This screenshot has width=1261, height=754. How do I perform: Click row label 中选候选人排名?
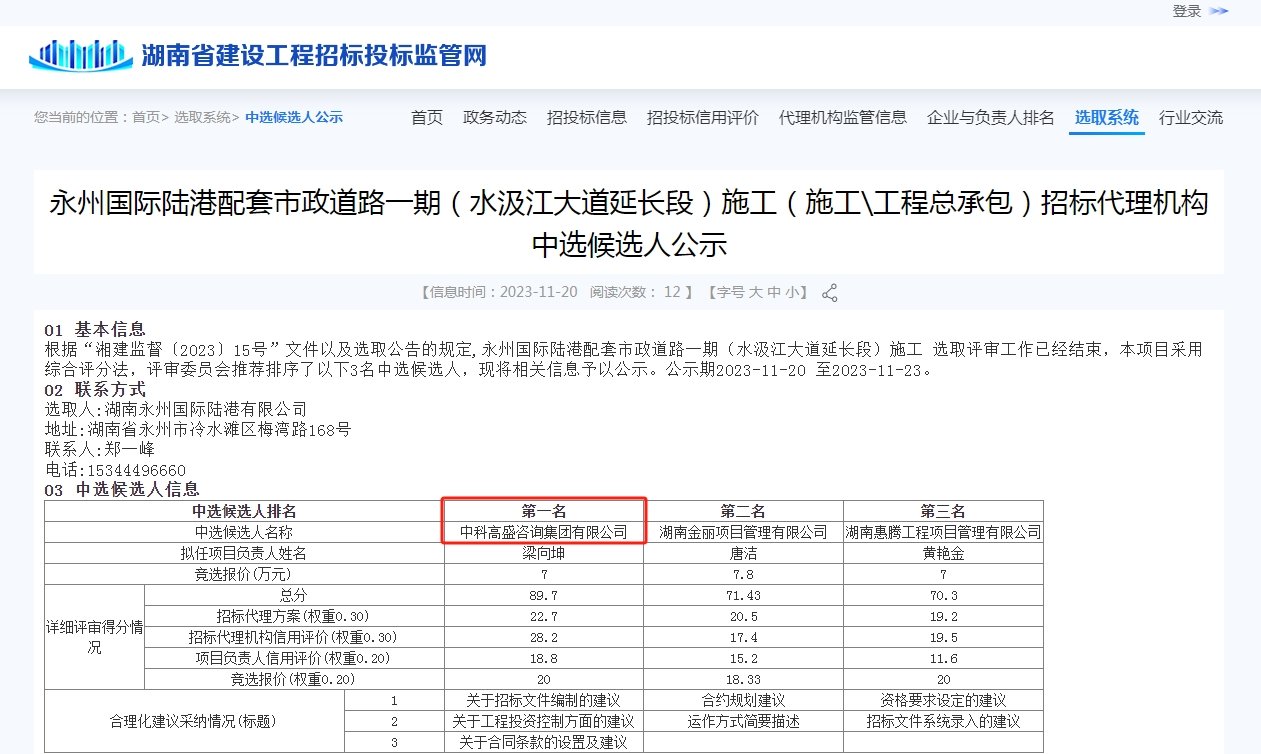(244, 511)
